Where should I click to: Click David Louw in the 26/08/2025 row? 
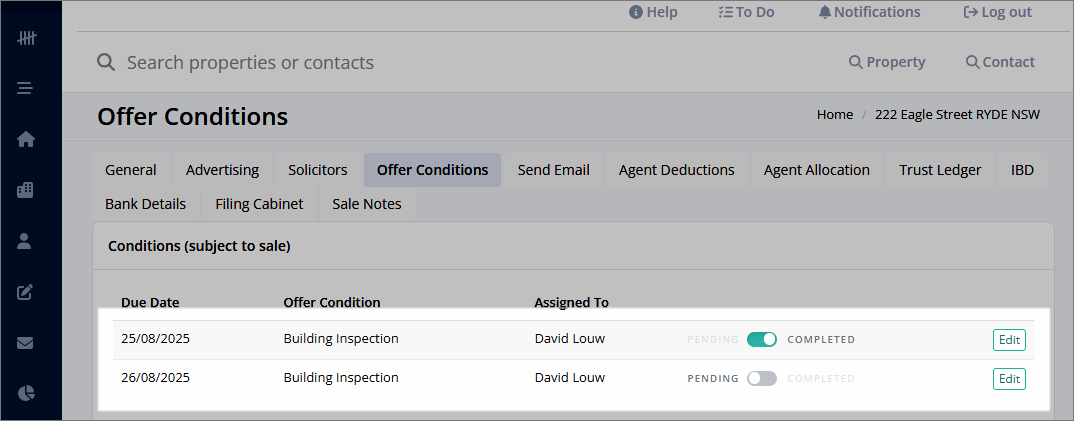(x=570, y=377)
